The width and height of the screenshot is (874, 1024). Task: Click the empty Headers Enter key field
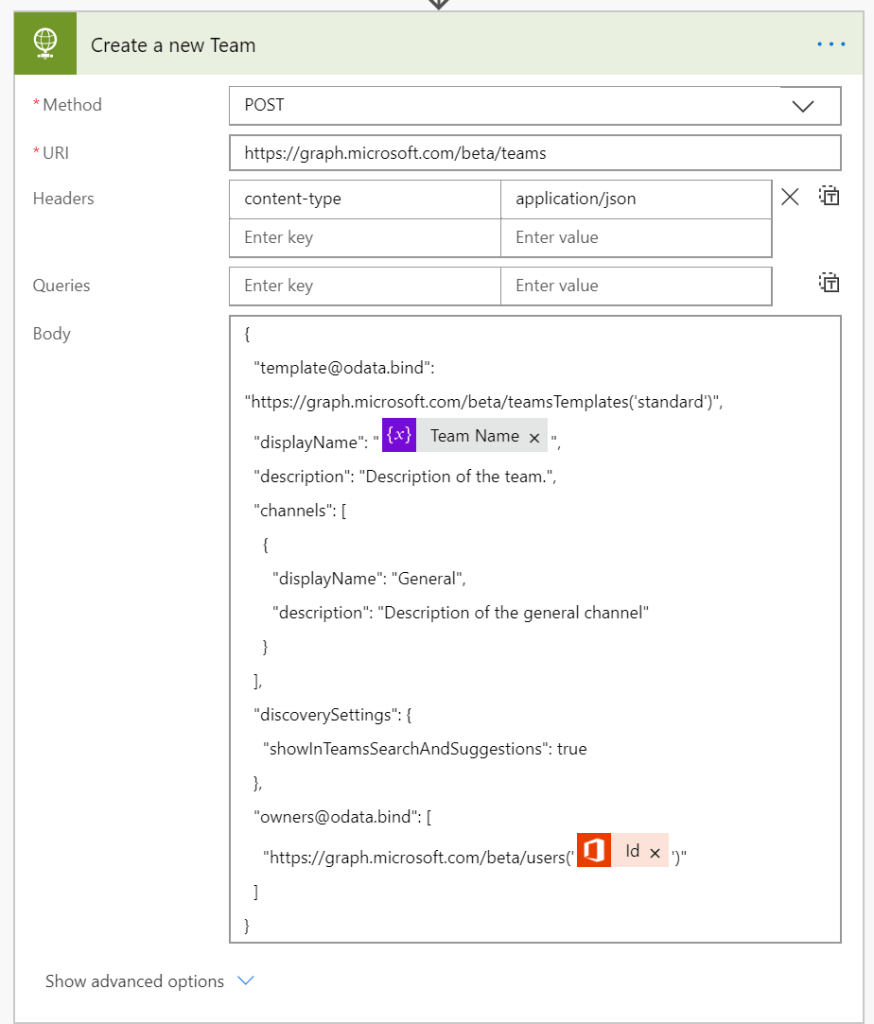point(364,238)
